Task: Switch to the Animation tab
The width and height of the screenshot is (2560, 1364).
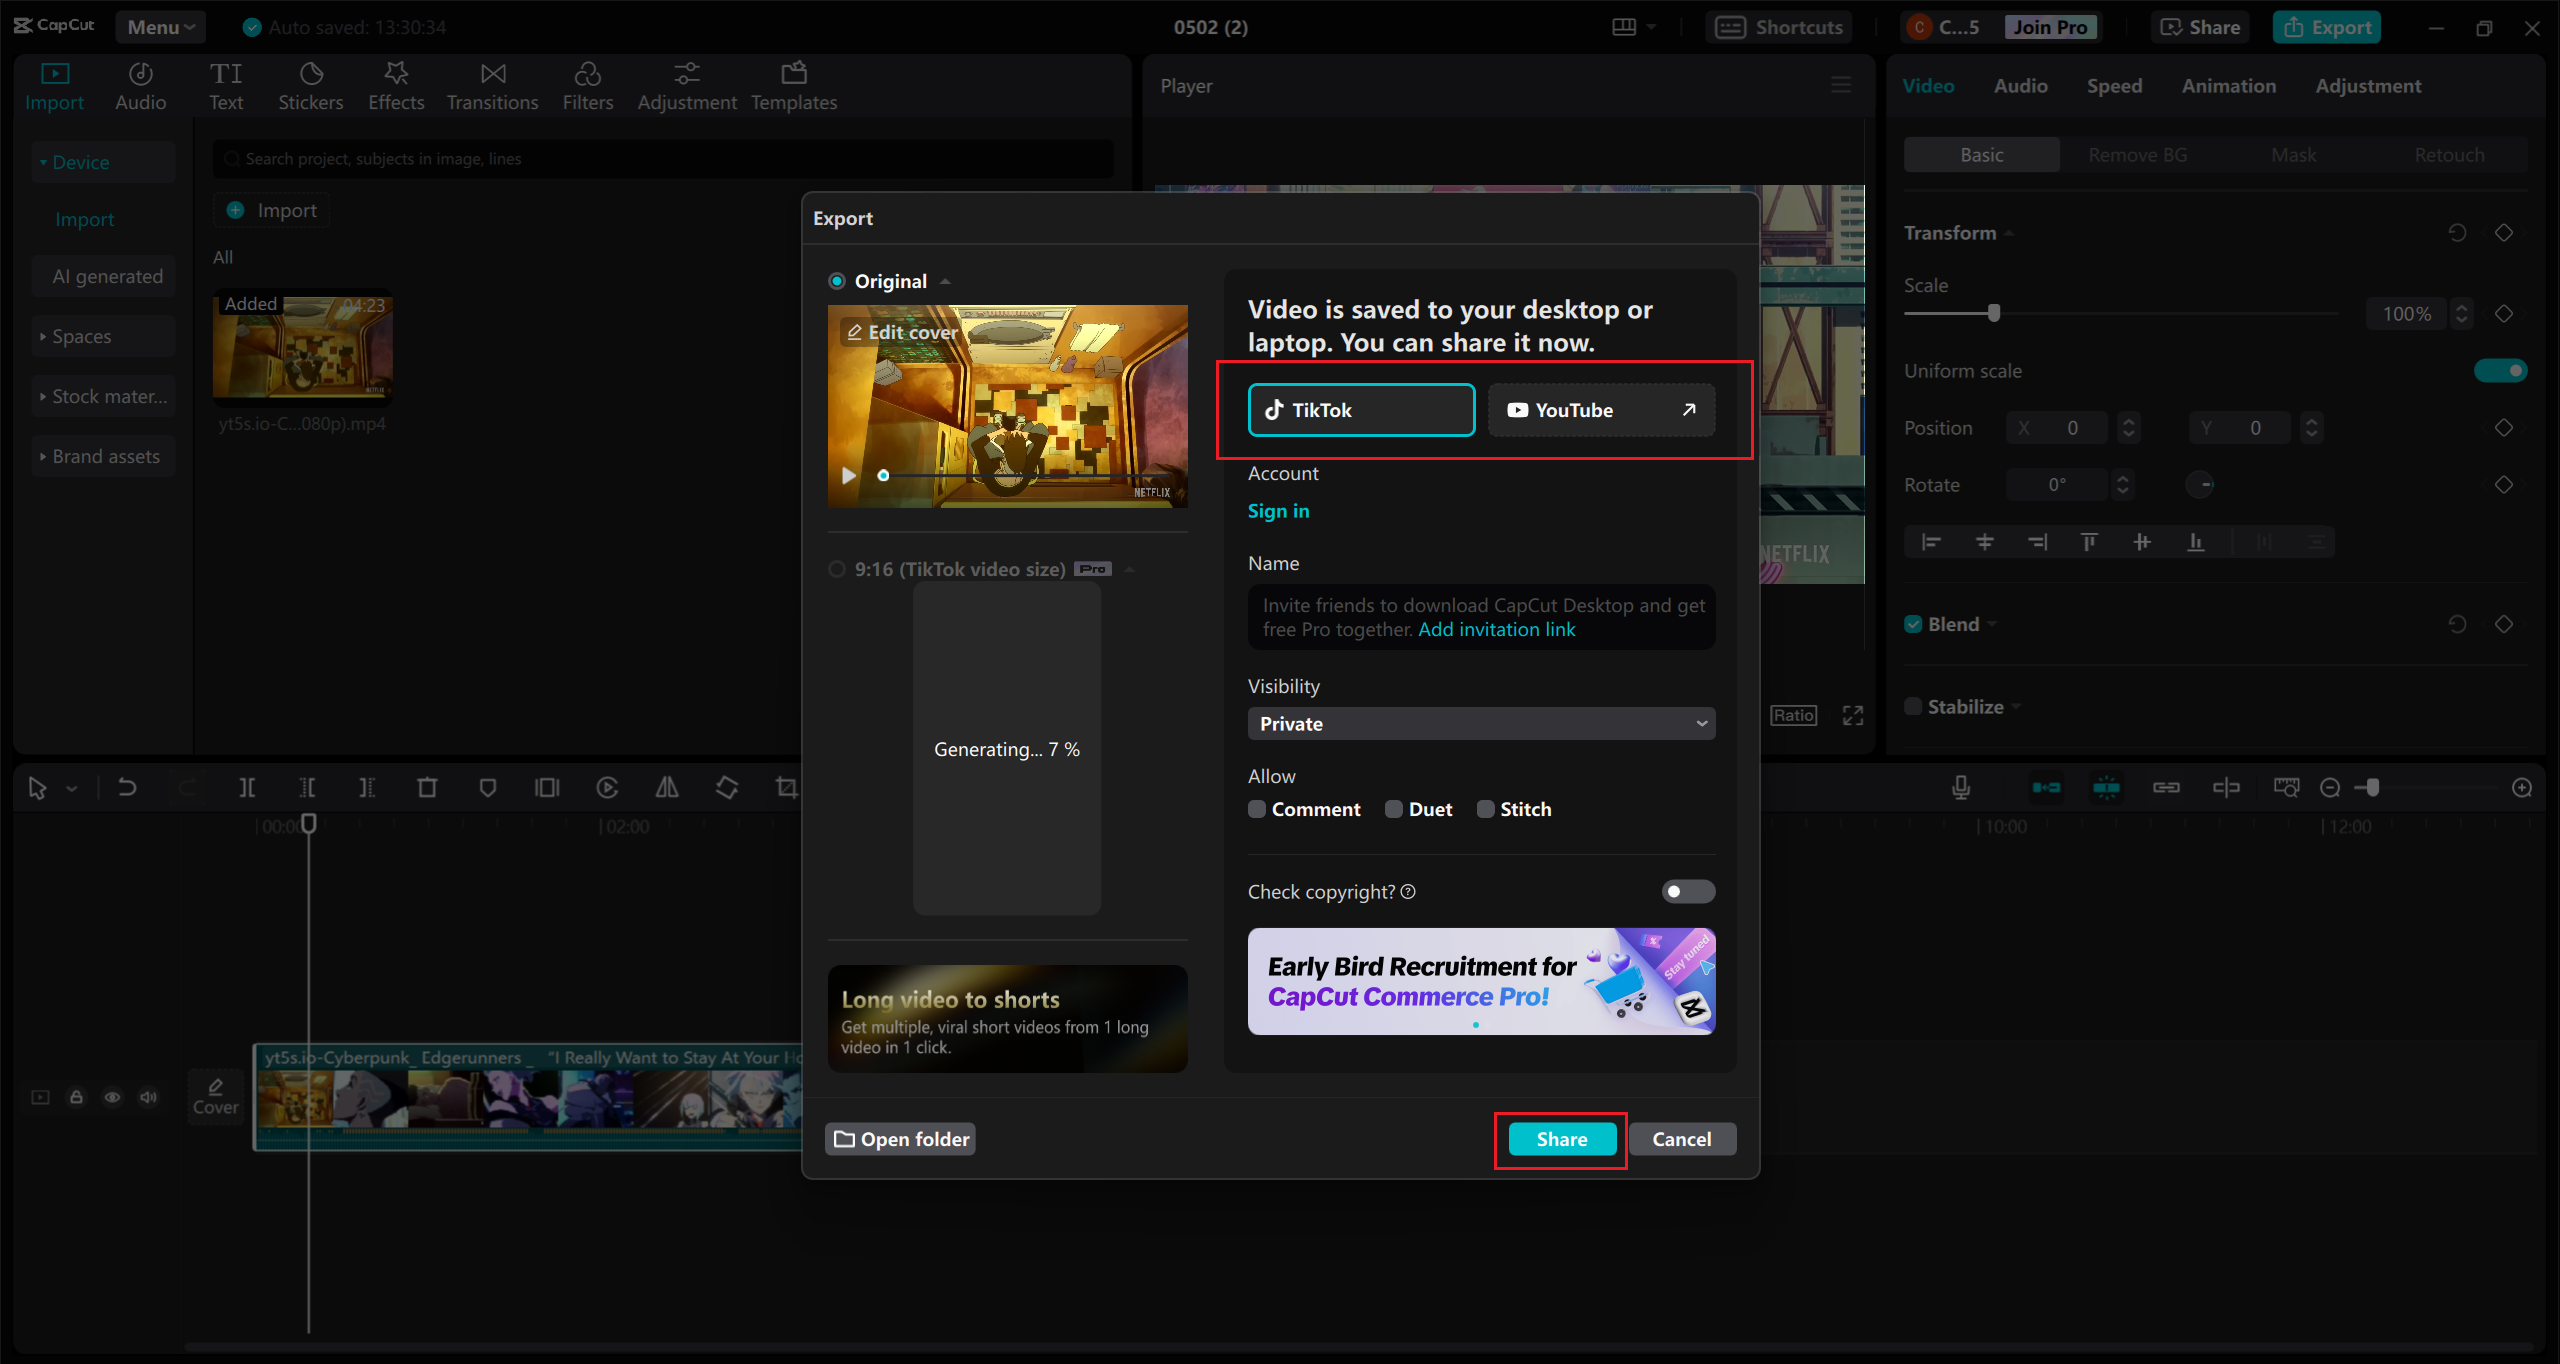Action: (2228, 86)
